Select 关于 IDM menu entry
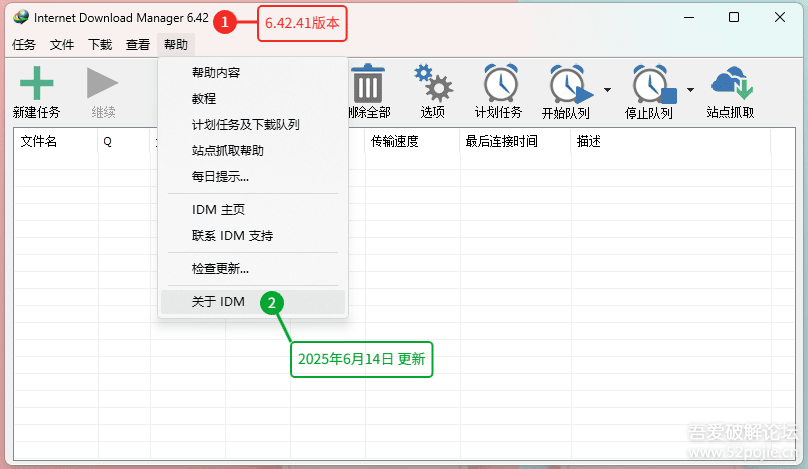The height and width of the screenshot is (469, 808). coord(252,302)
